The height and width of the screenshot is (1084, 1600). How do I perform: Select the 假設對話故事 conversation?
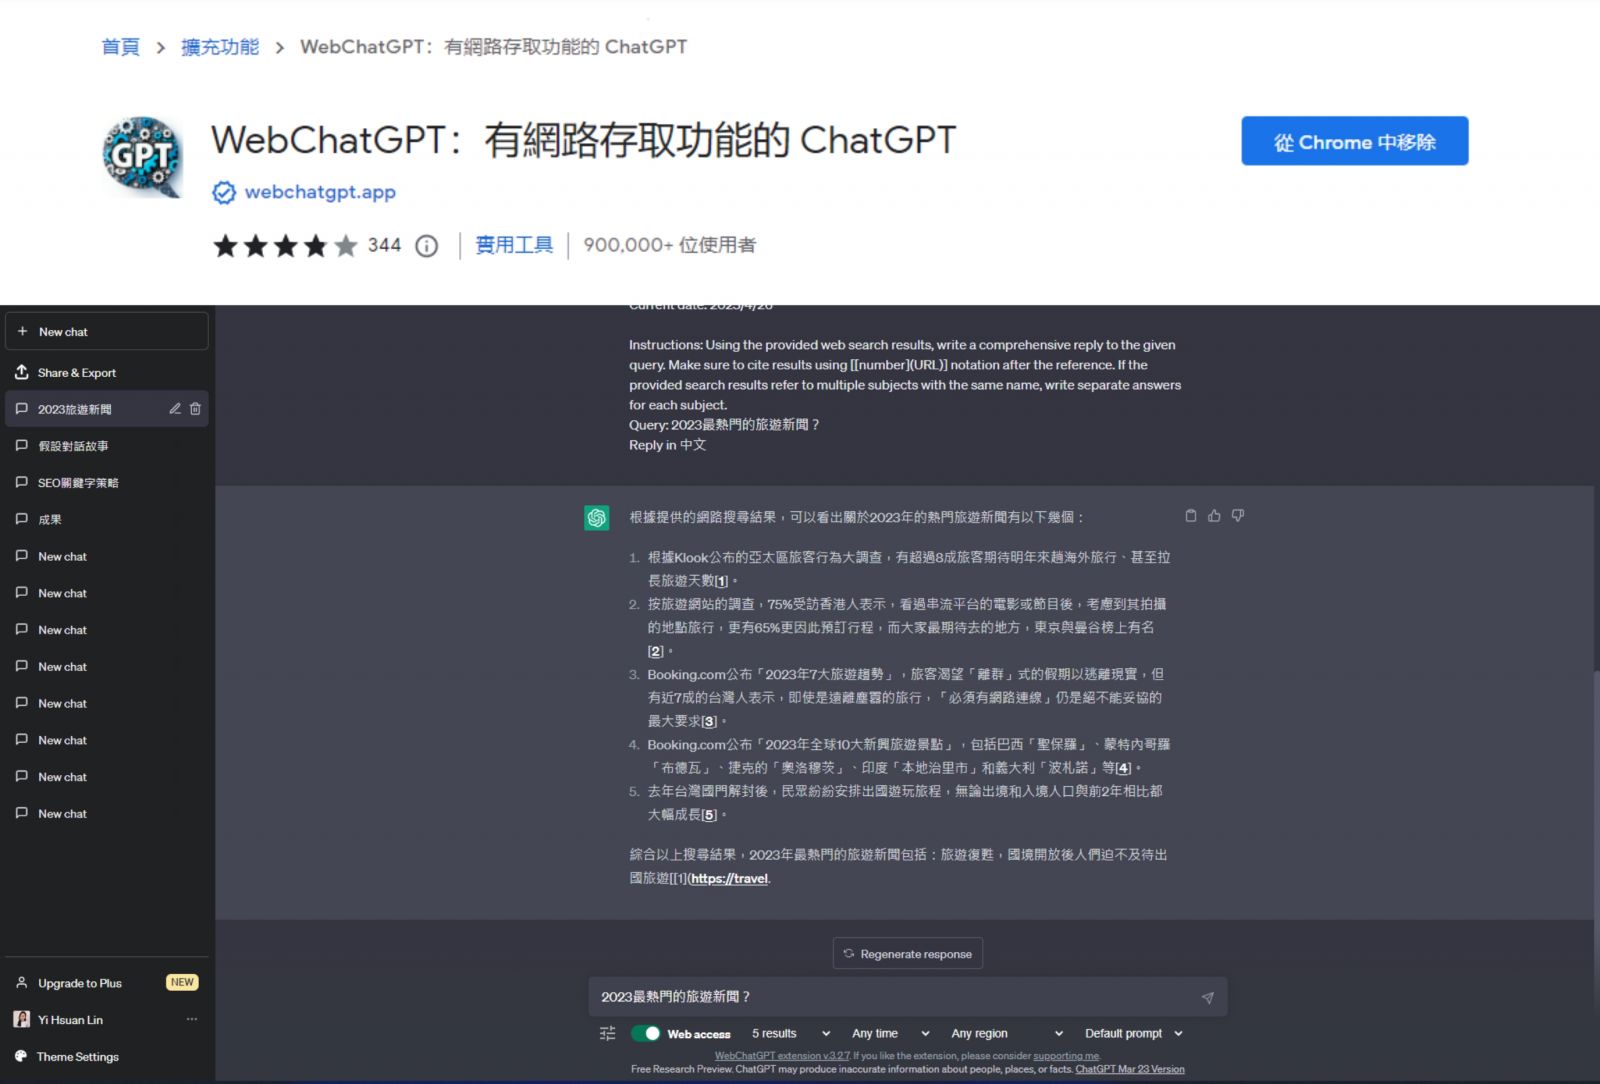tap(107, 446)
